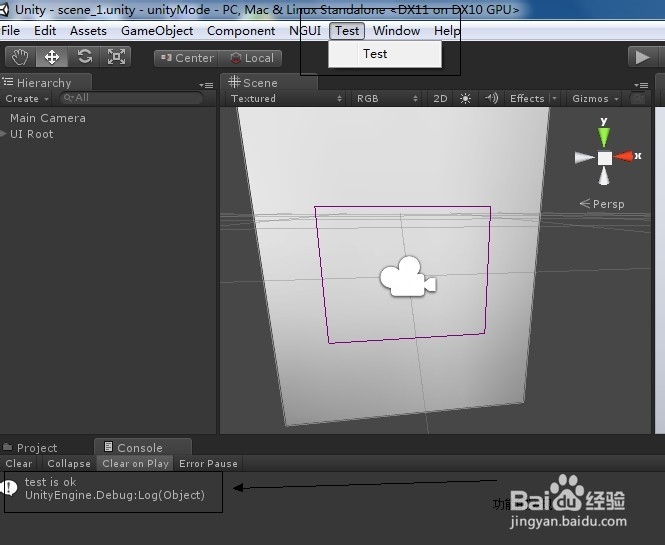Toggle Persp projection label
This screenshot has width=665, height=545.
tap(602, 204)
